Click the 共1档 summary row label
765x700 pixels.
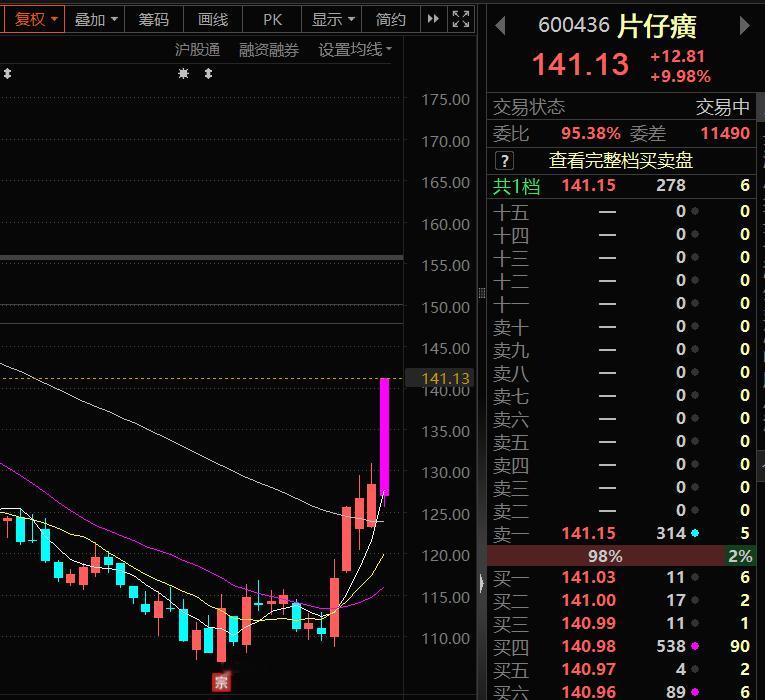pyautogui.click(x=516, y=186)
